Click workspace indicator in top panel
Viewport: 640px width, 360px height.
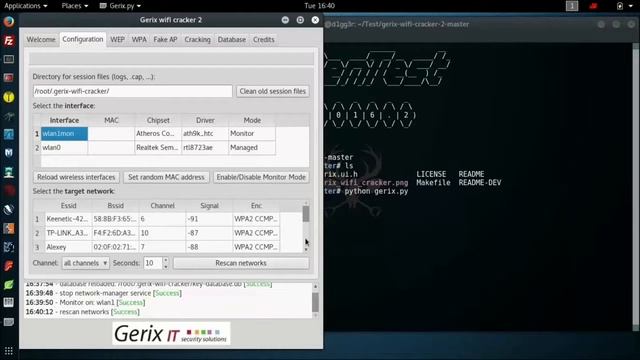(x=572, y=6)
